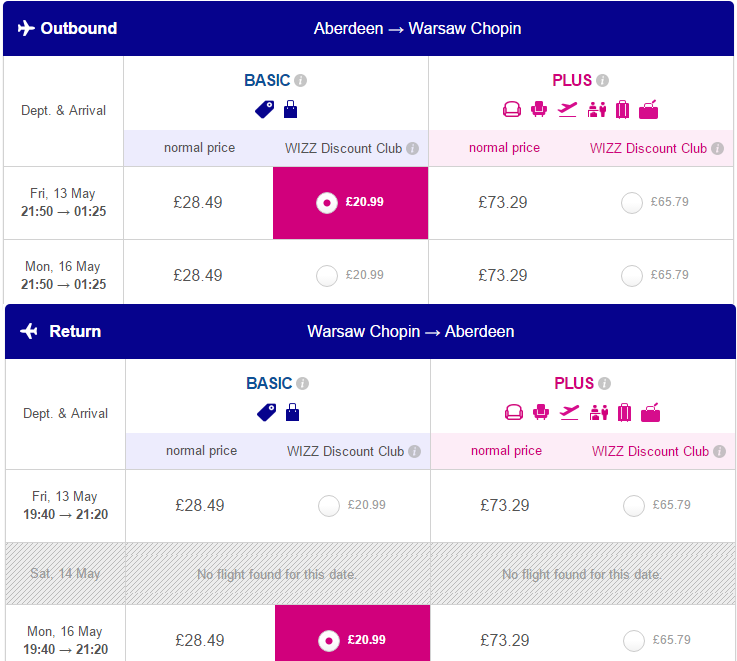Click selected Fri 13 May outbound £20.99 fare
Image resolution: width=737 pixels, height=661 pixels.
(x=350, y=203)
